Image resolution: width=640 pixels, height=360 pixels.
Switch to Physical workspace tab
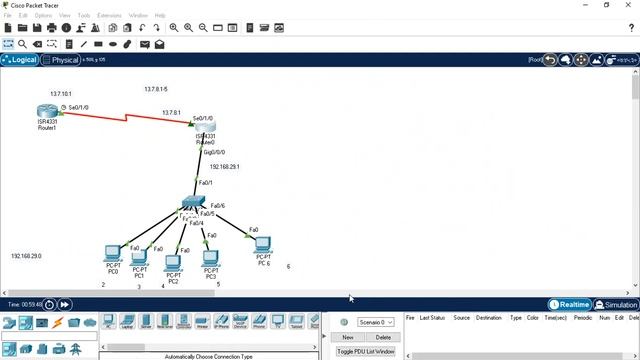click(60, 60)
